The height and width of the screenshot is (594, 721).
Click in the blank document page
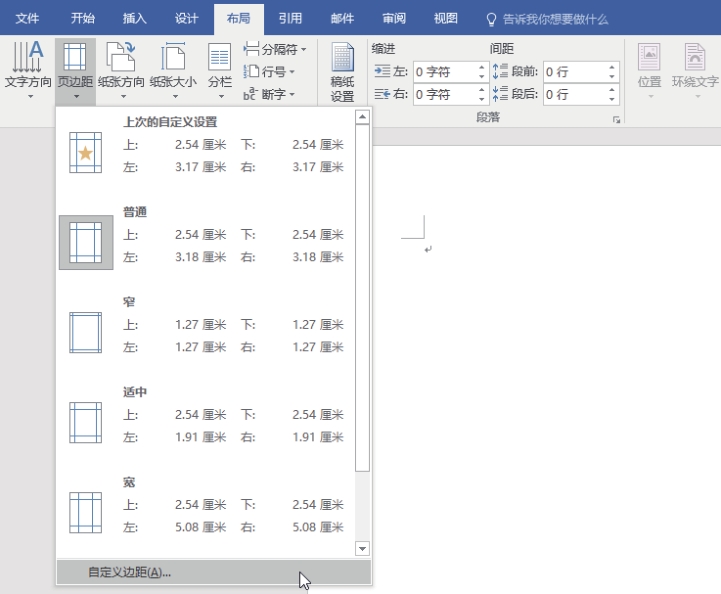(x=547, y=368)
